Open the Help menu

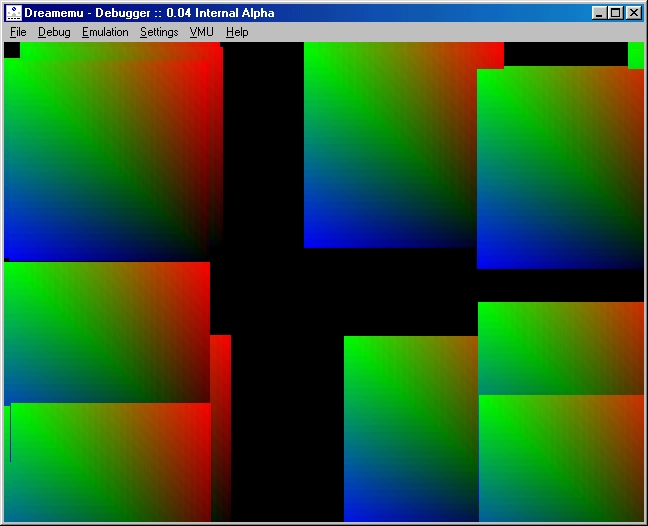coord(237,32)
